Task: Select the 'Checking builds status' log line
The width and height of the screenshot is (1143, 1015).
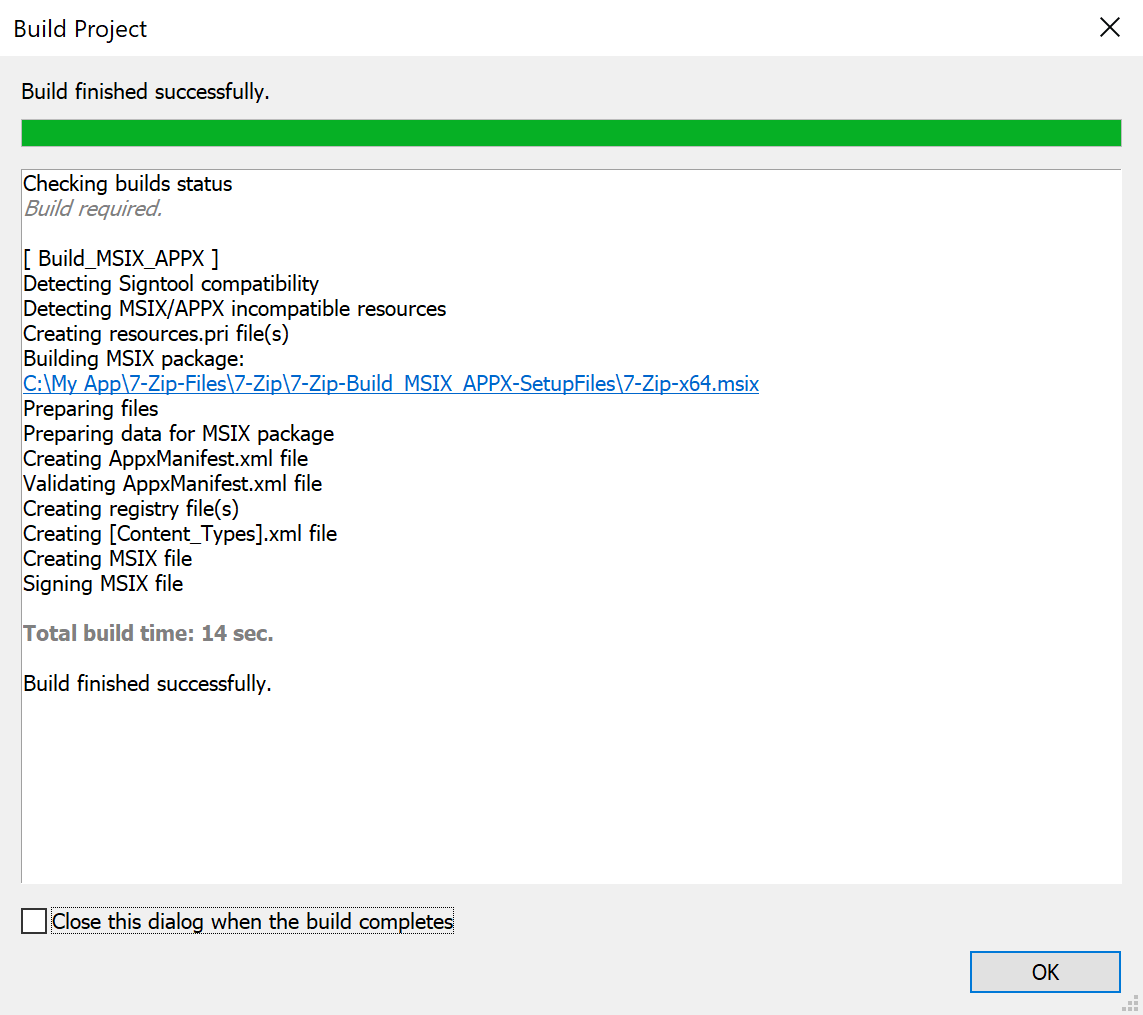Action: coord(128,184)
